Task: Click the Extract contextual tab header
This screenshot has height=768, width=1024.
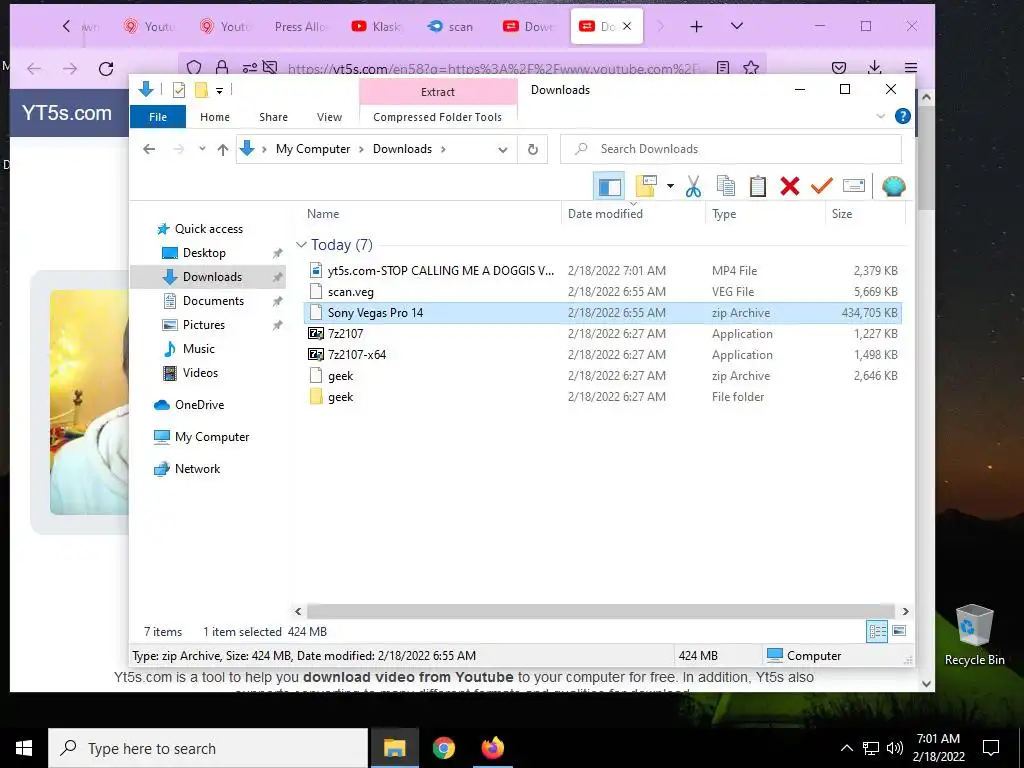Action: point(438,92)
